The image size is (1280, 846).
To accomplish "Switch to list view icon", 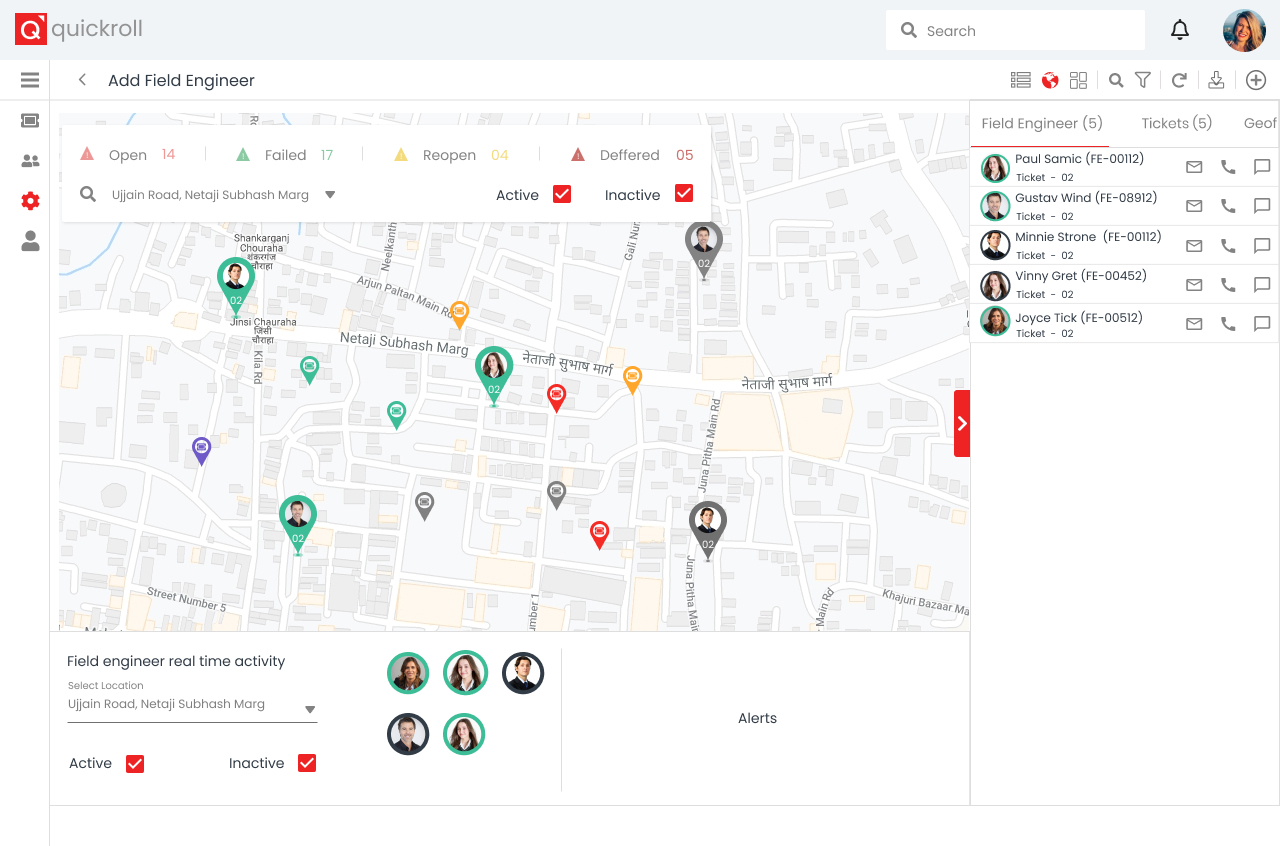I will (x=1020, y=80).
